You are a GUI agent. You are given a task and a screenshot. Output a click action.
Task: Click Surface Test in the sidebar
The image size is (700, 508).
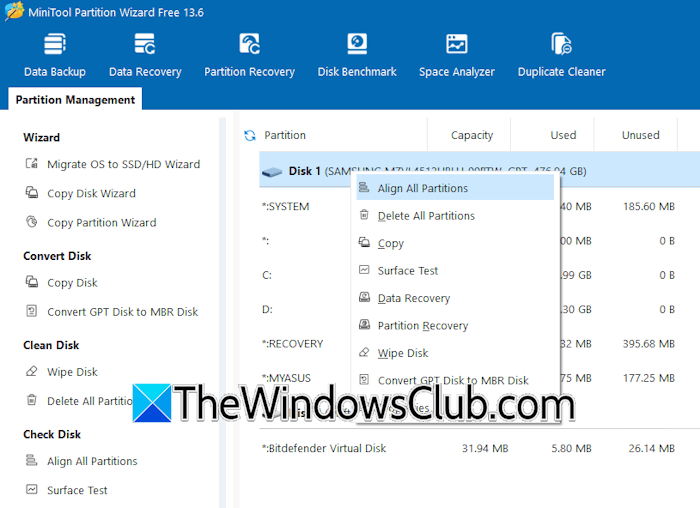pos(77,490)
